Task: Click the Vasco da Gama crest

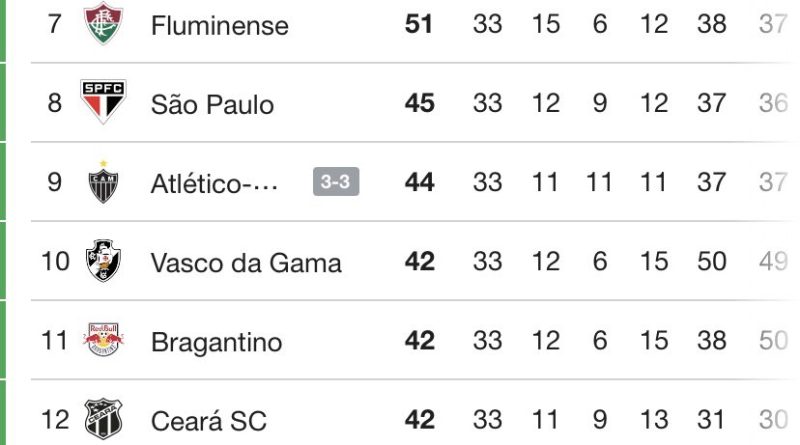Action: [101, 262]
